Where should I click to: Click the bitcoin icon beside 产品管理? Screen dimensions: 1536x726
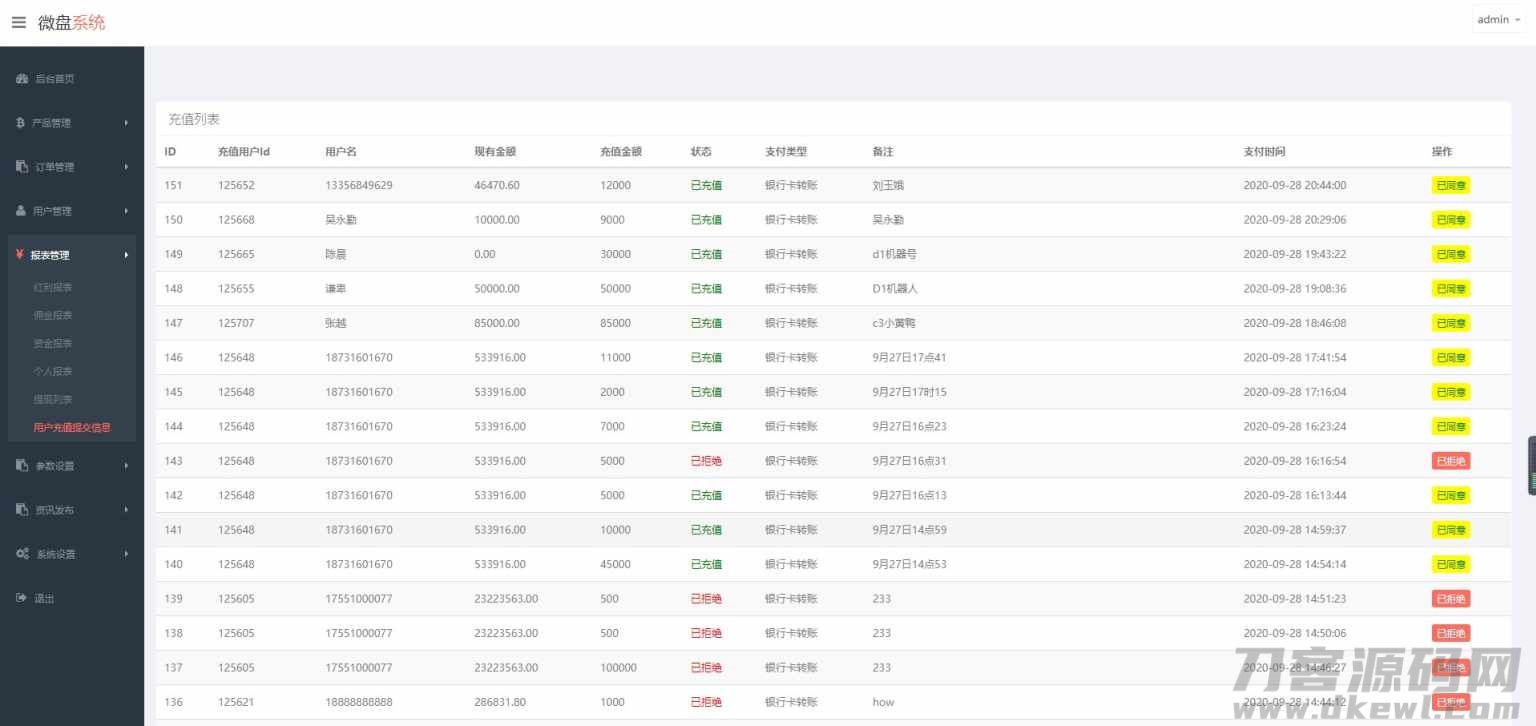21,123
